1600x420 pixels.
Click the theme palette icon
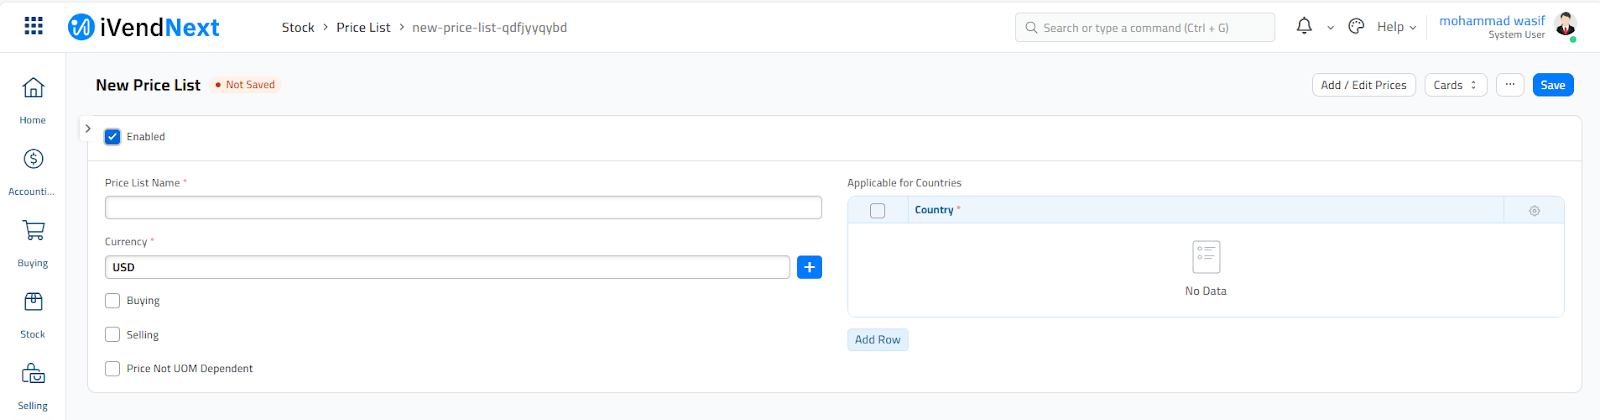coord(1356,27)
